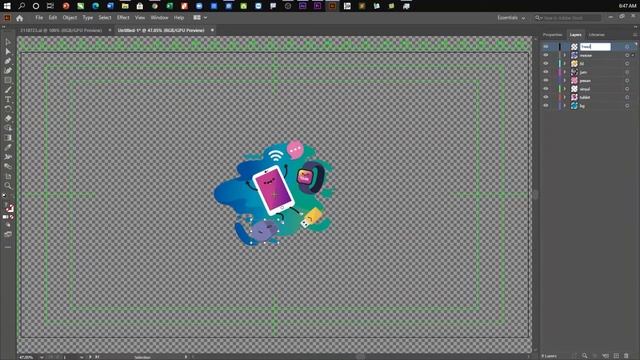Go to the Illustrator Home screen

tap(20, 18)
